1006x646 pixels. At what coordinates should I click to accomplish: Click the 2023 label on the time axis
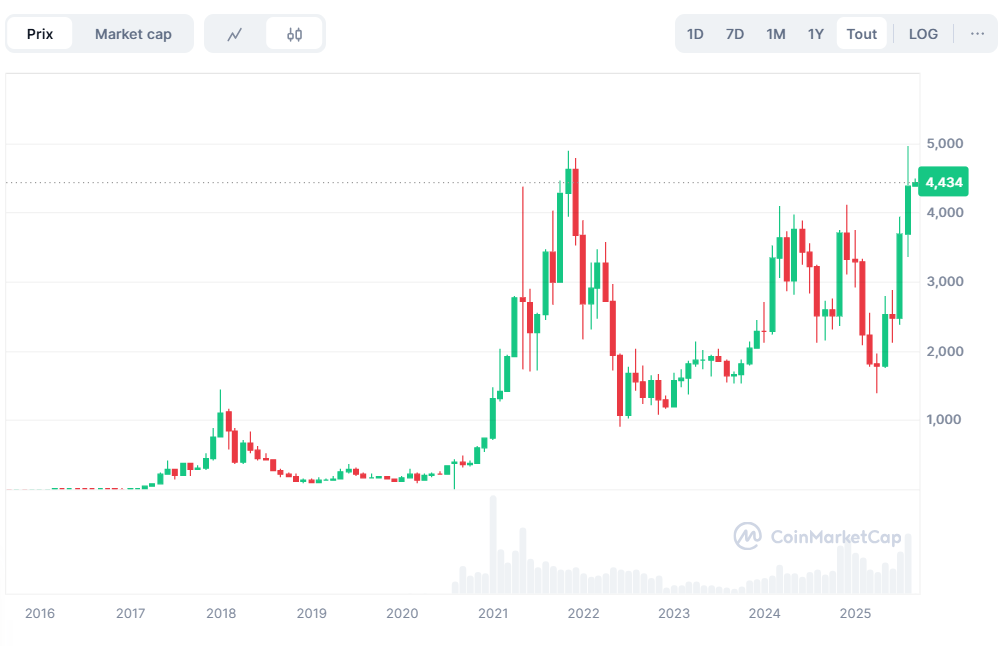pyautogui.click(x=673, y=613)
